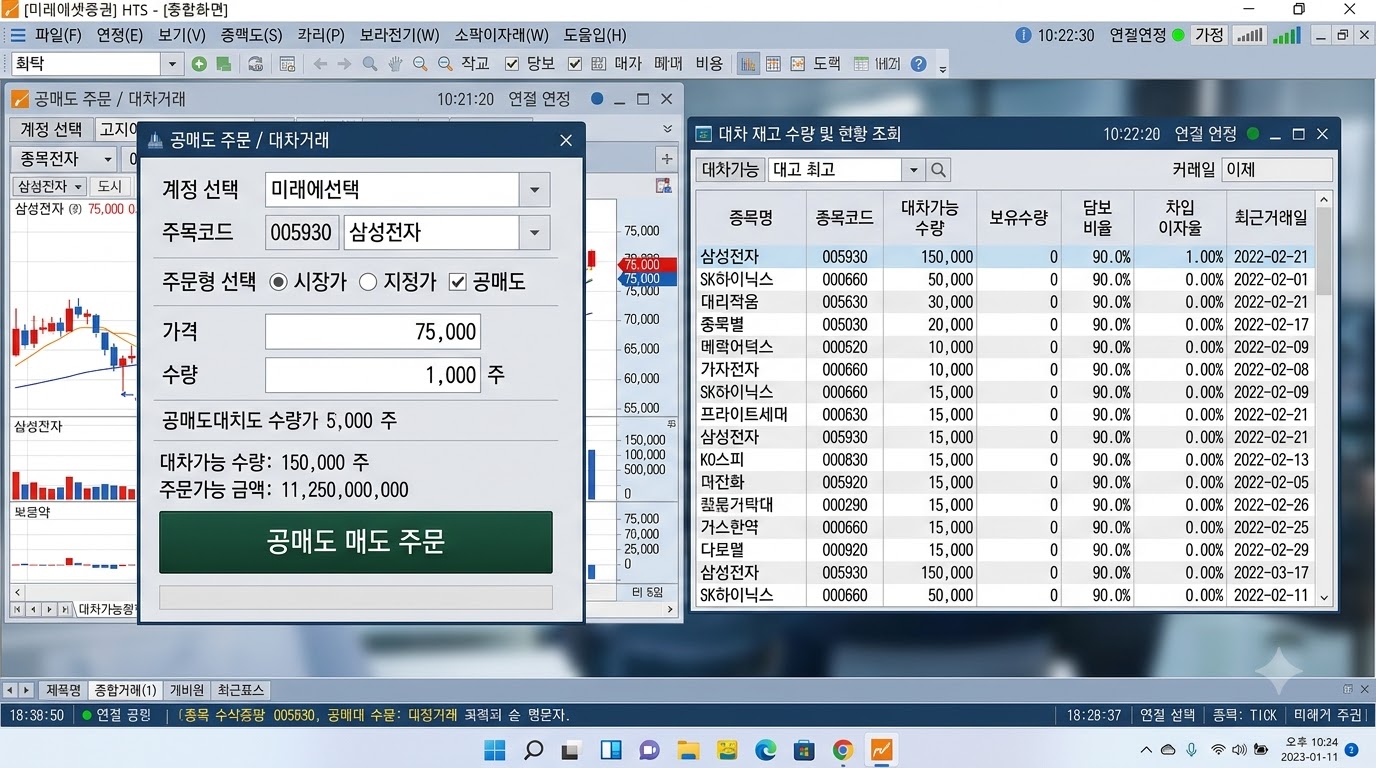Open the 대고 최고 dropdown in inventory window
This screenshot has height=768, width=1376.
tap(912, 170)
